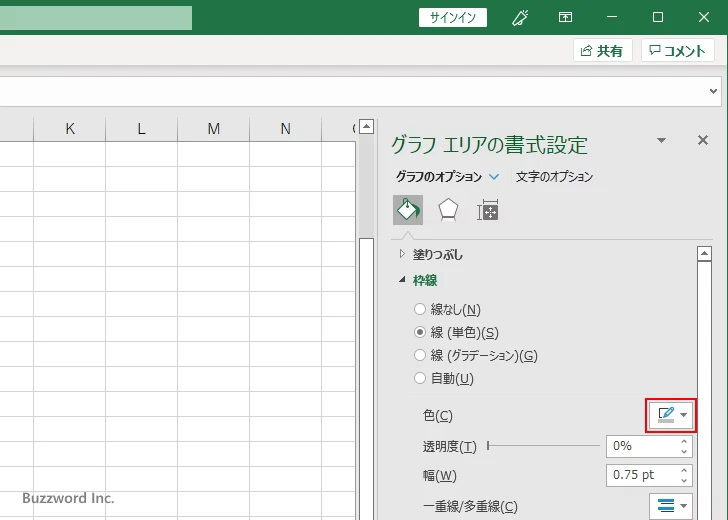Click the サインイン button
The image size is (728, 520).
pyautogui.click(x=453, y=17)
